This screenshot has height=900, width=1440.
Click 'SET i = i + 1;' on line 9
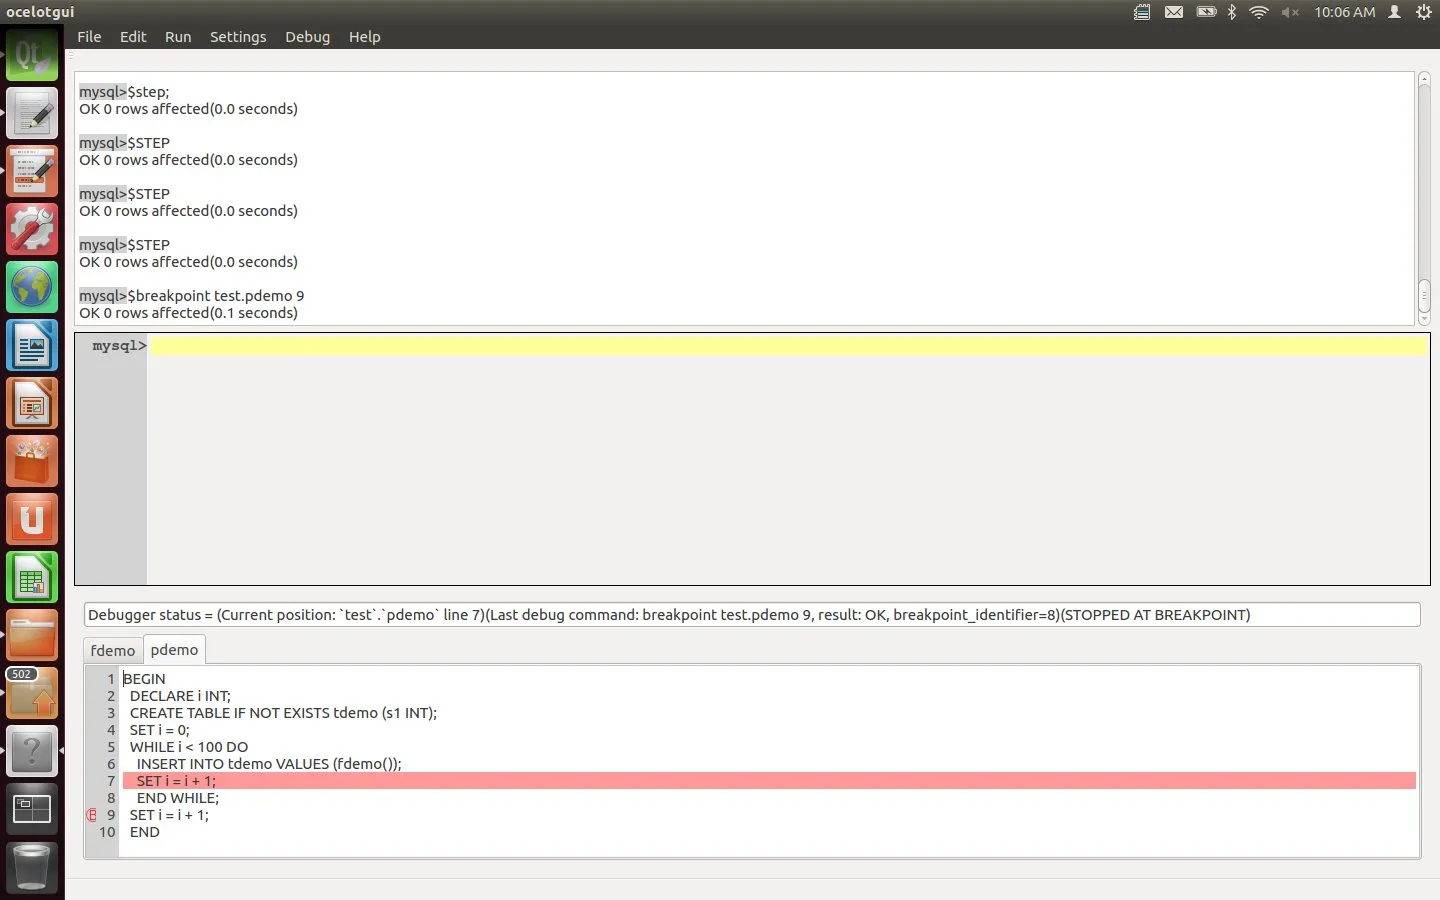coord(169,815)
